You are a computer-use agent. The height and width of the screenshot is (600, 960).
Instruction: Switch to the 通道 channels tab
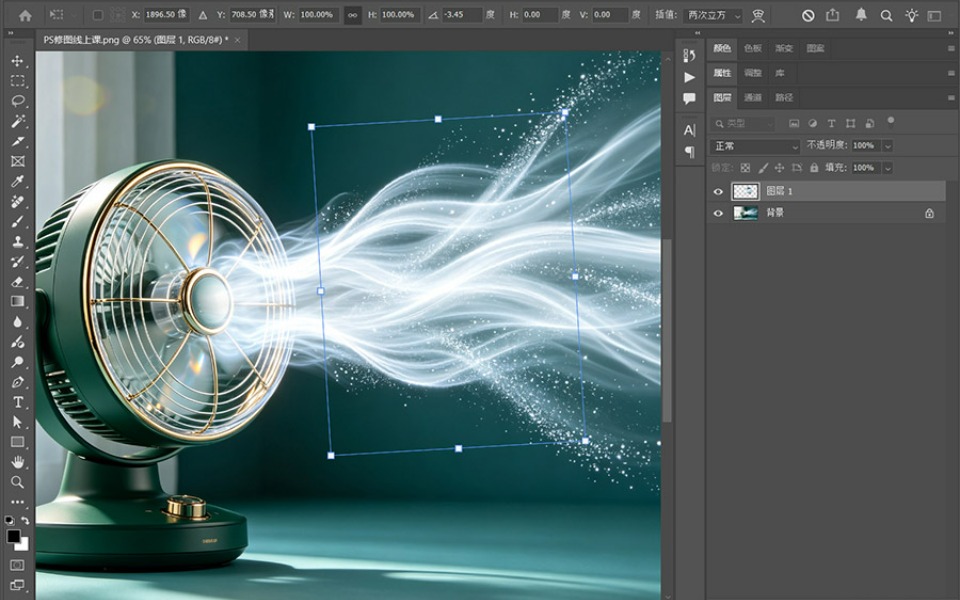[752, 97]
